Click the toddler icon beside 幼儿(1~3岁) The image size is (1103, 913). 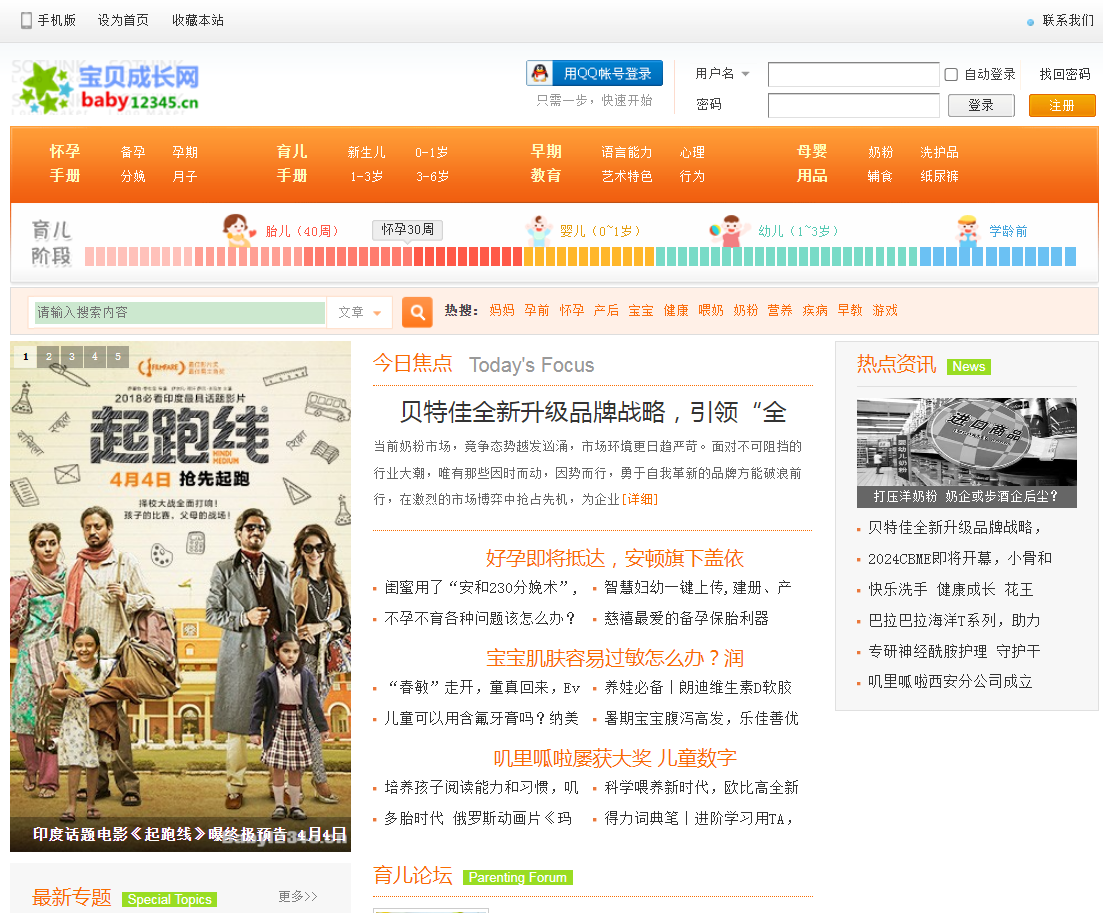pos(728,230)
